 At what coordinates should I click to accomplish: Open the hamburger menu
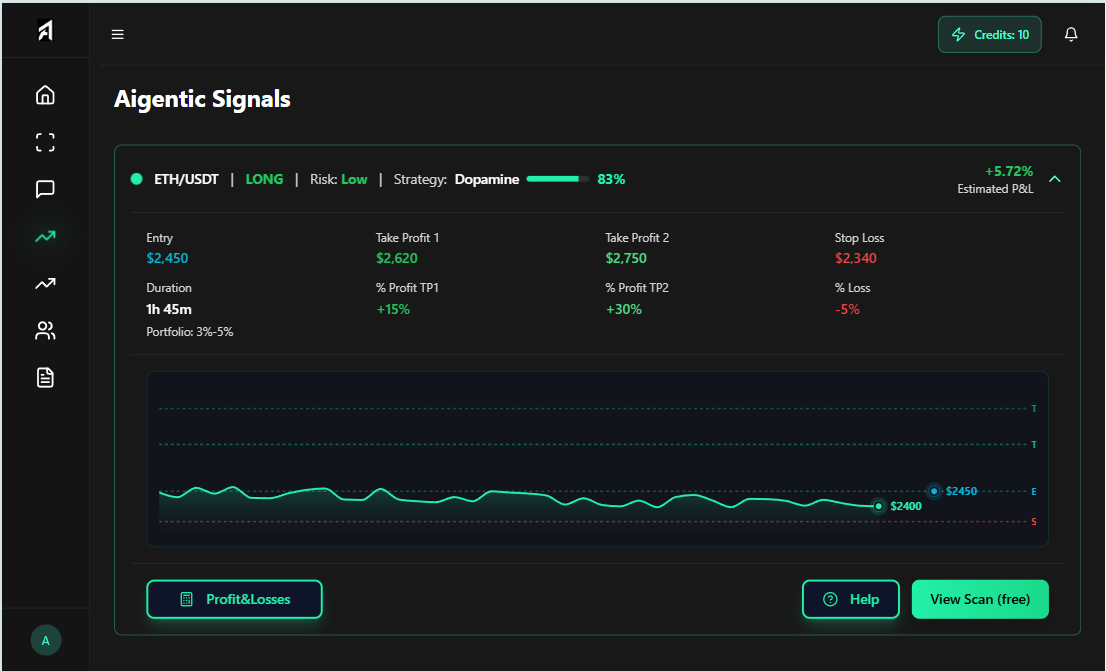[118, 35]
